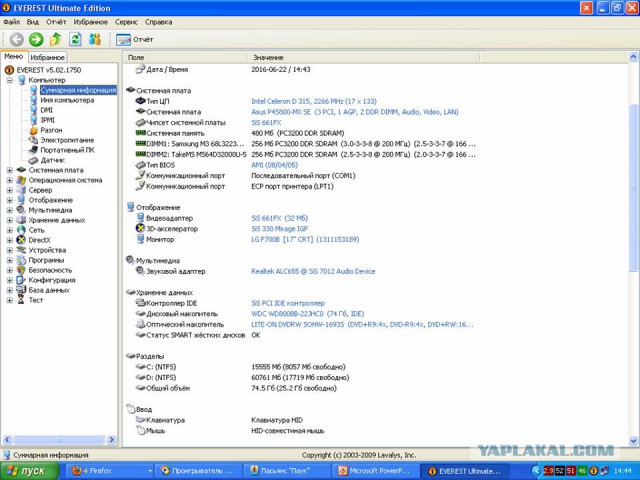The image size is (640, 480).
Task: Switch to the Меню tab
Action: 13,57
